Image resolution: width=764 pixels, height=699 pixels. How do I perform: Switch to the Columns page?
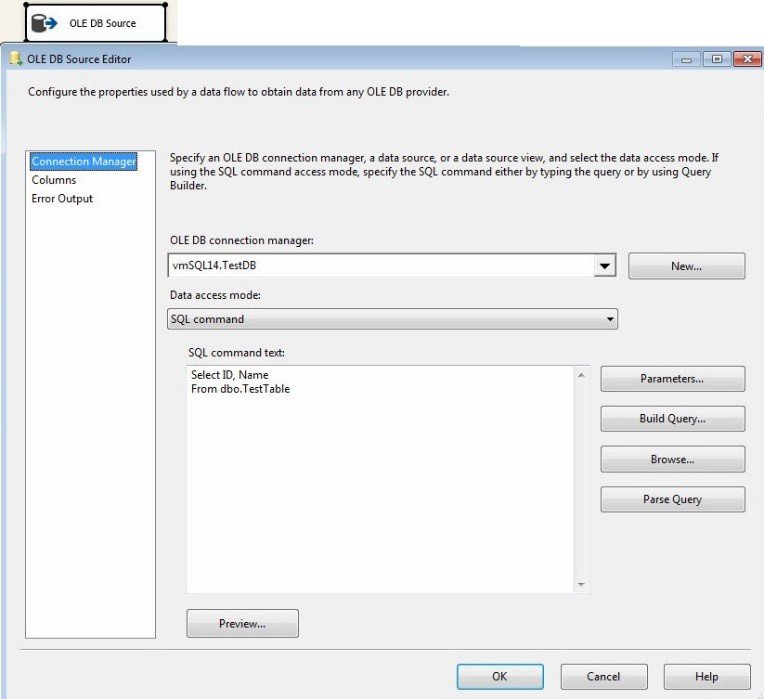(54, 180)
